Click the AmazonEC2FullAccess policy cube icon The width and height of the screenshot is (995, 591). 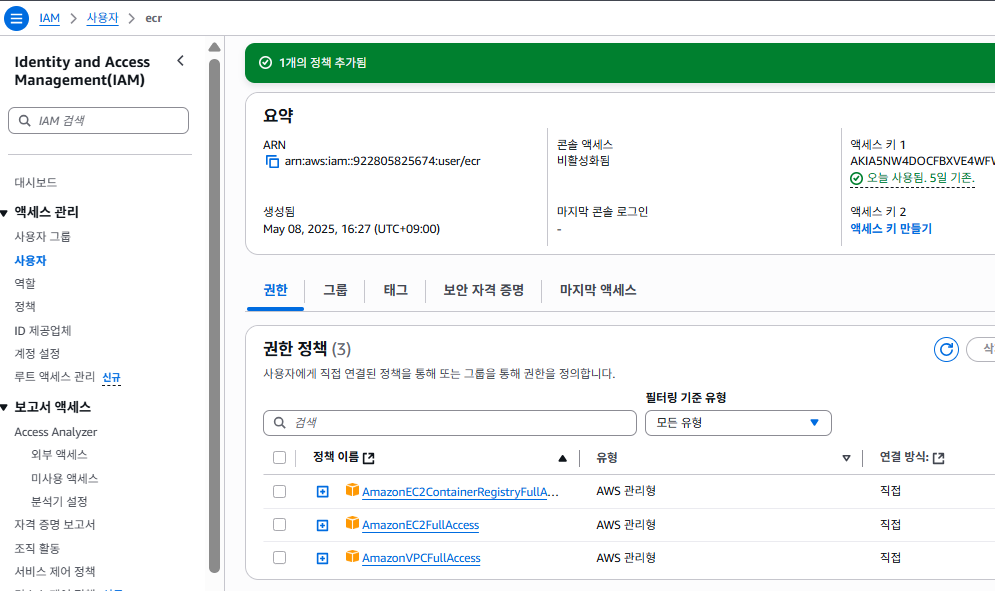[x=352, y=523]
